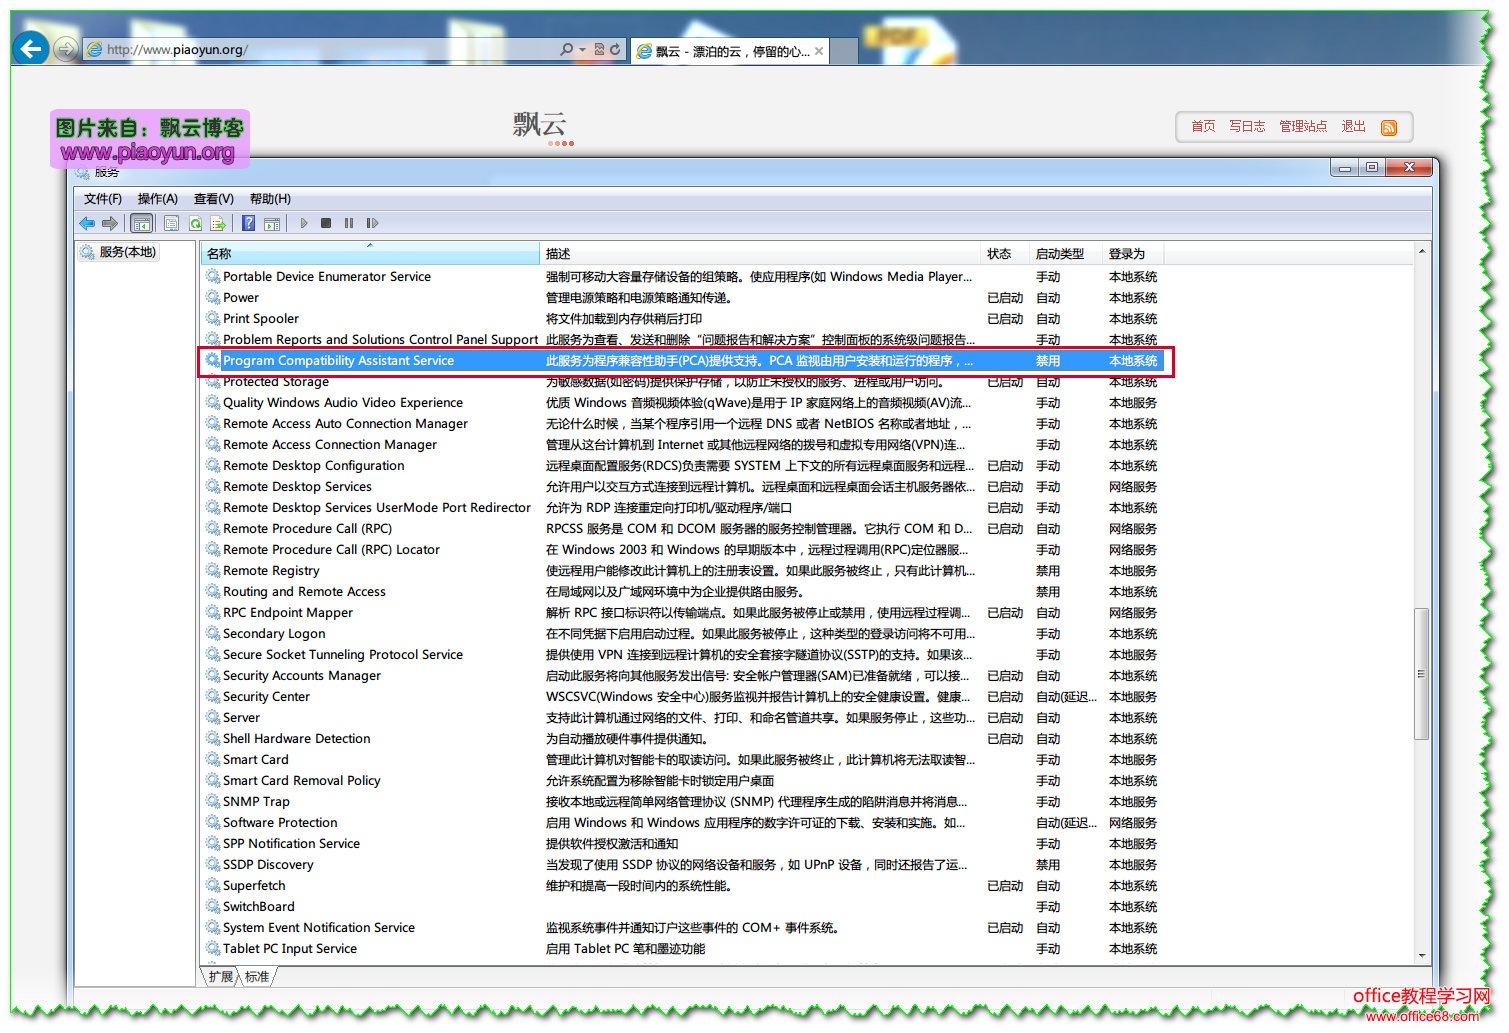The width and height of the screenshot is (1509, 1033).
Task: Select the Print Spooler service row
Action: pos(261,319)
